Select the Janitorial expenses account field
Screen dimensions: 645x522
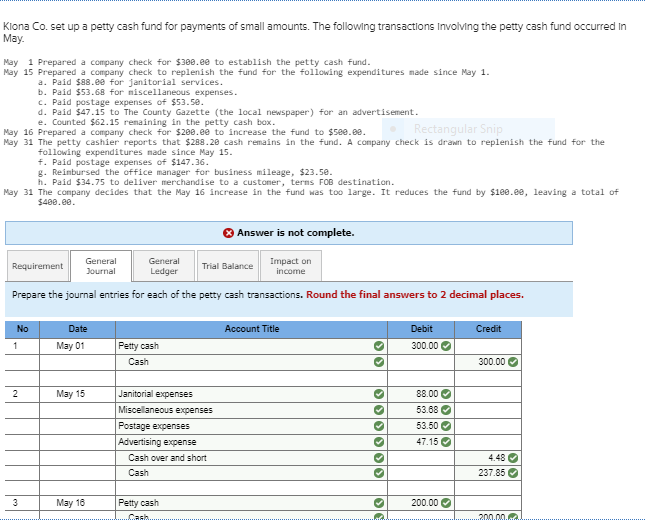tap(251, 394)
